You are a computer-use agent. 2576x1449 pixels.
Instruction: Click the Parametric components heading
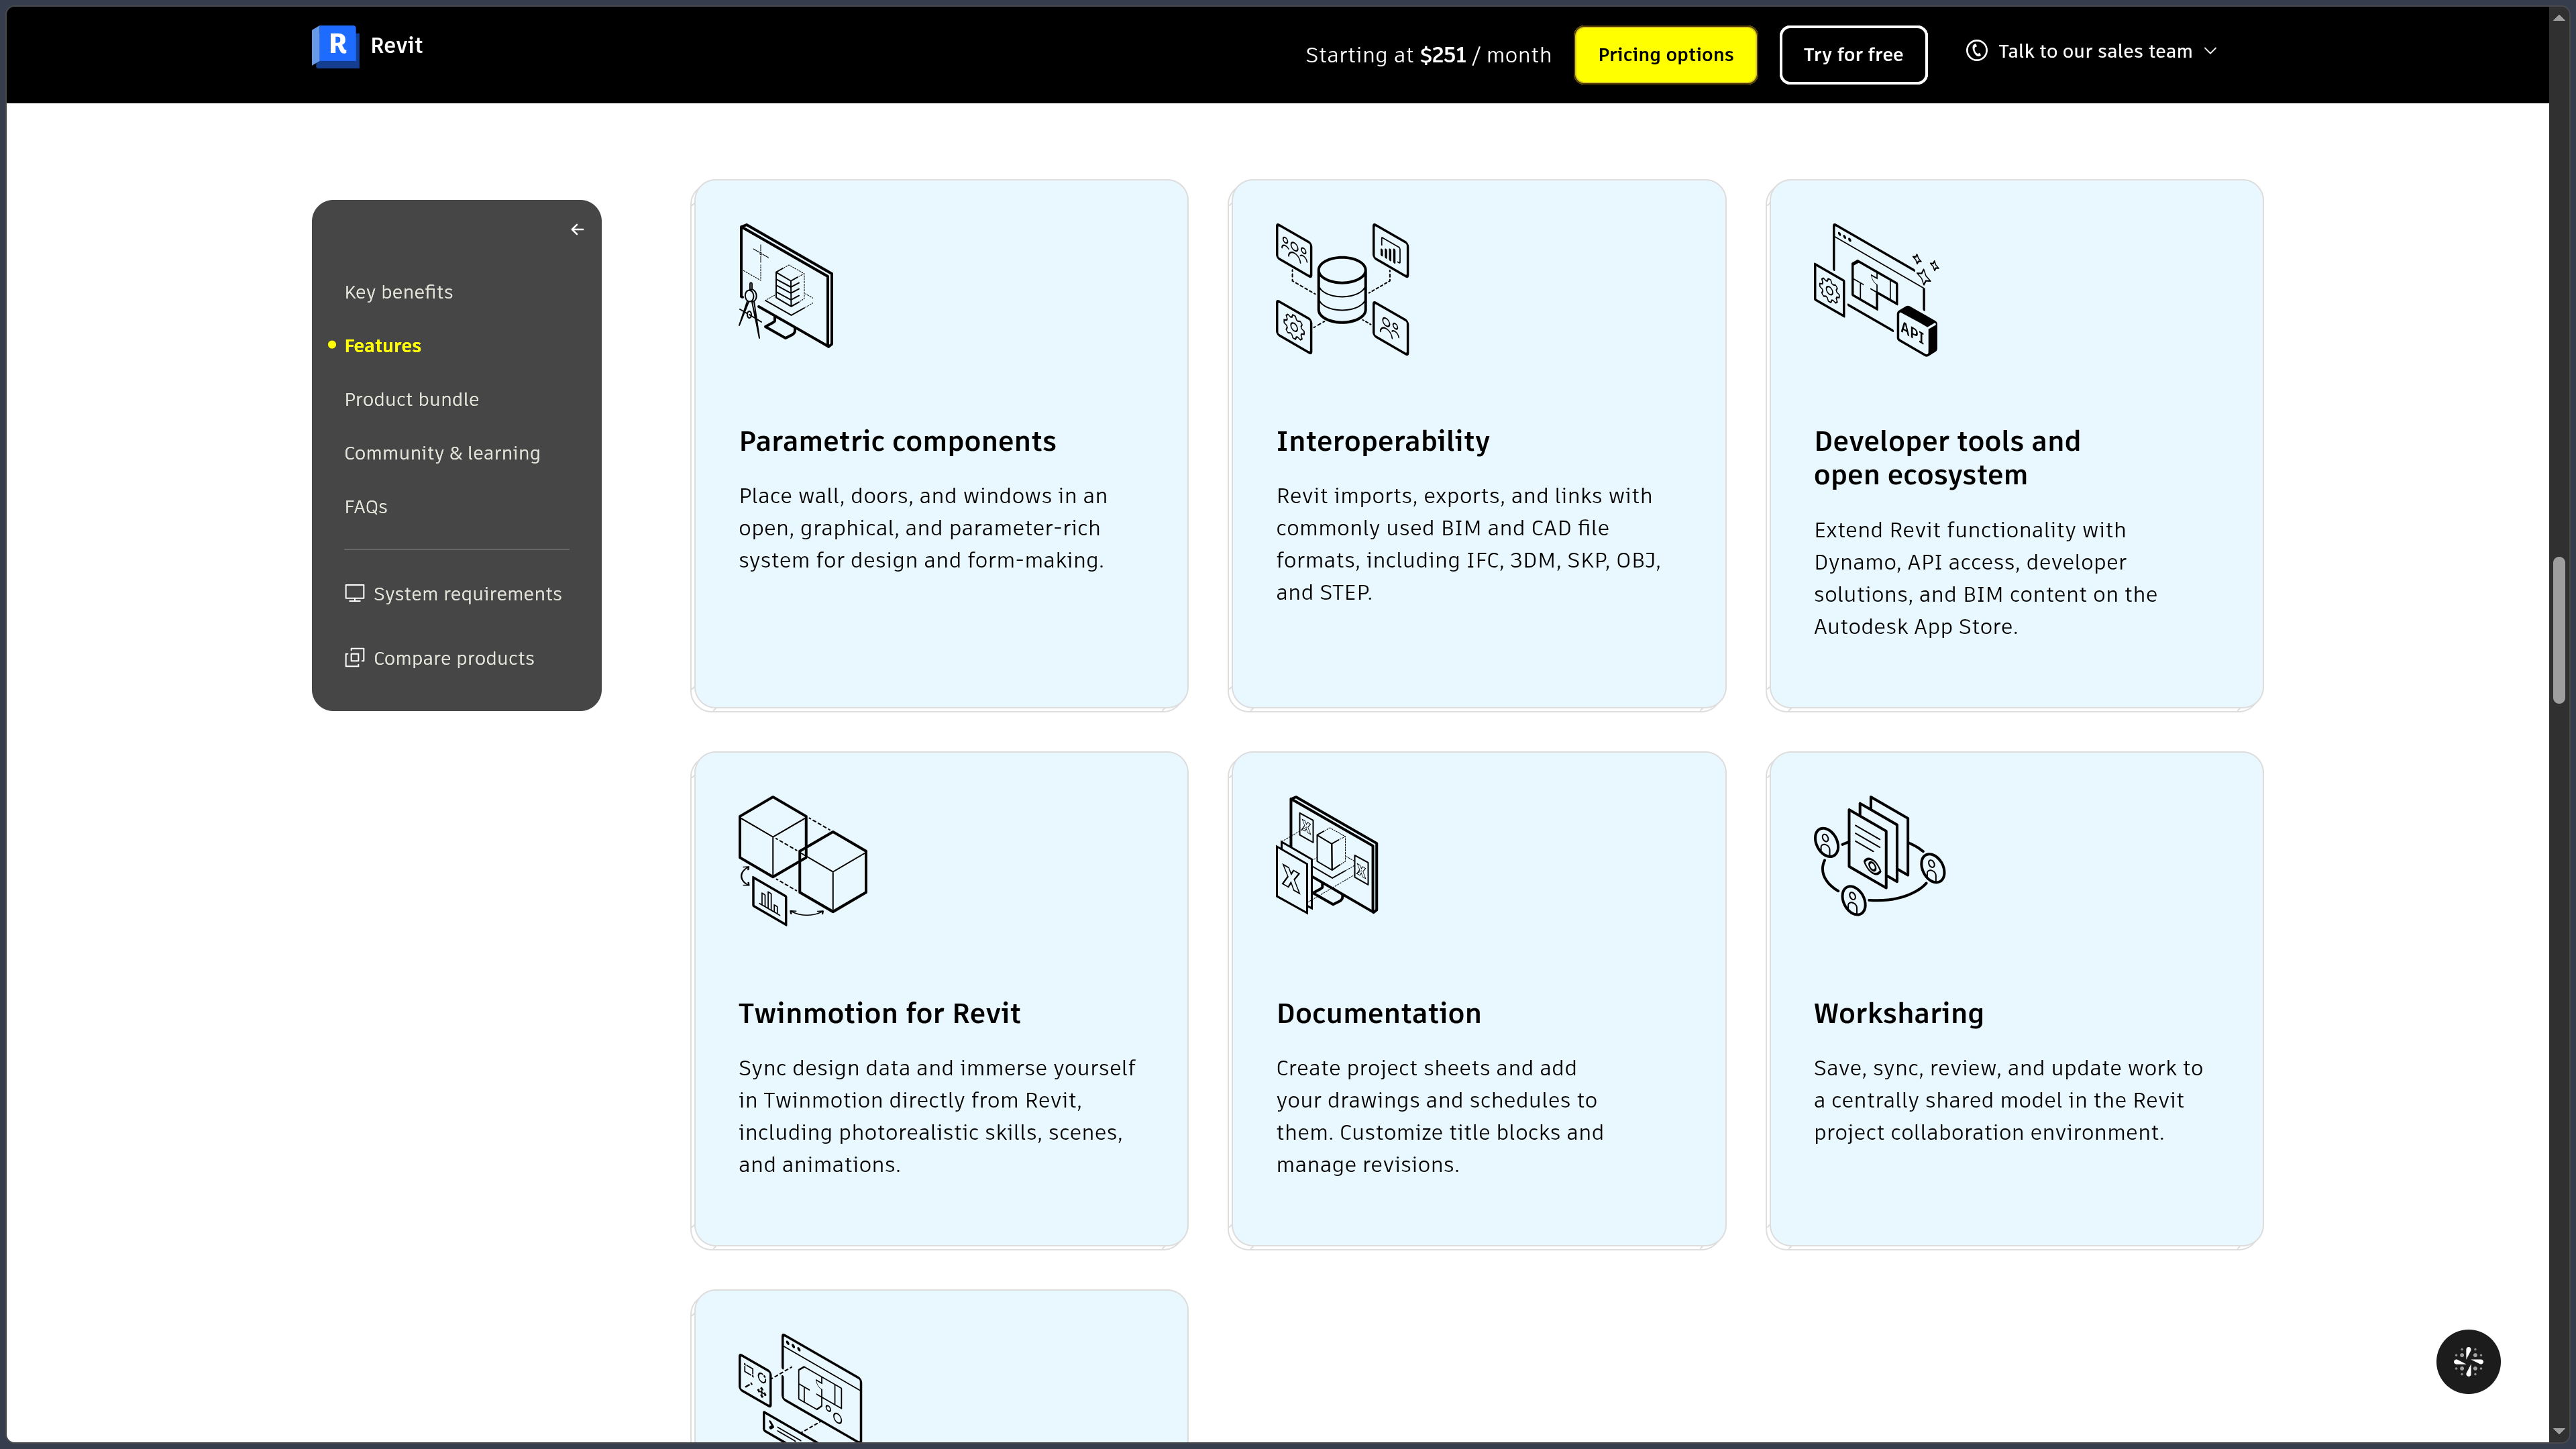[897, 441]
